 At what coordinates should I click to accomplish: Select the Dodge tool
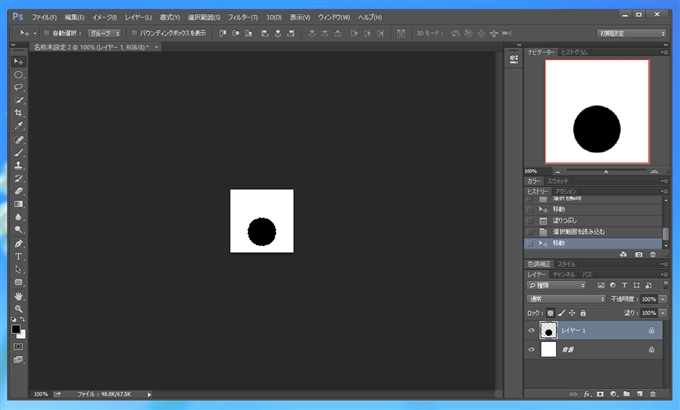[18, 230]
